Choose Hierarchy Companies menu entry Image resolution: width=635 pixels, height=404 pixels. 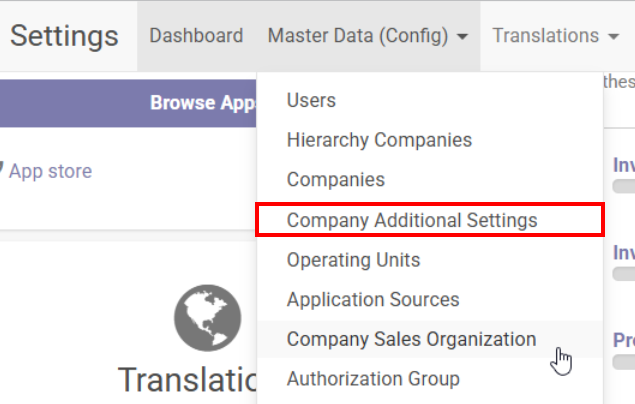[x=379, y=140]
